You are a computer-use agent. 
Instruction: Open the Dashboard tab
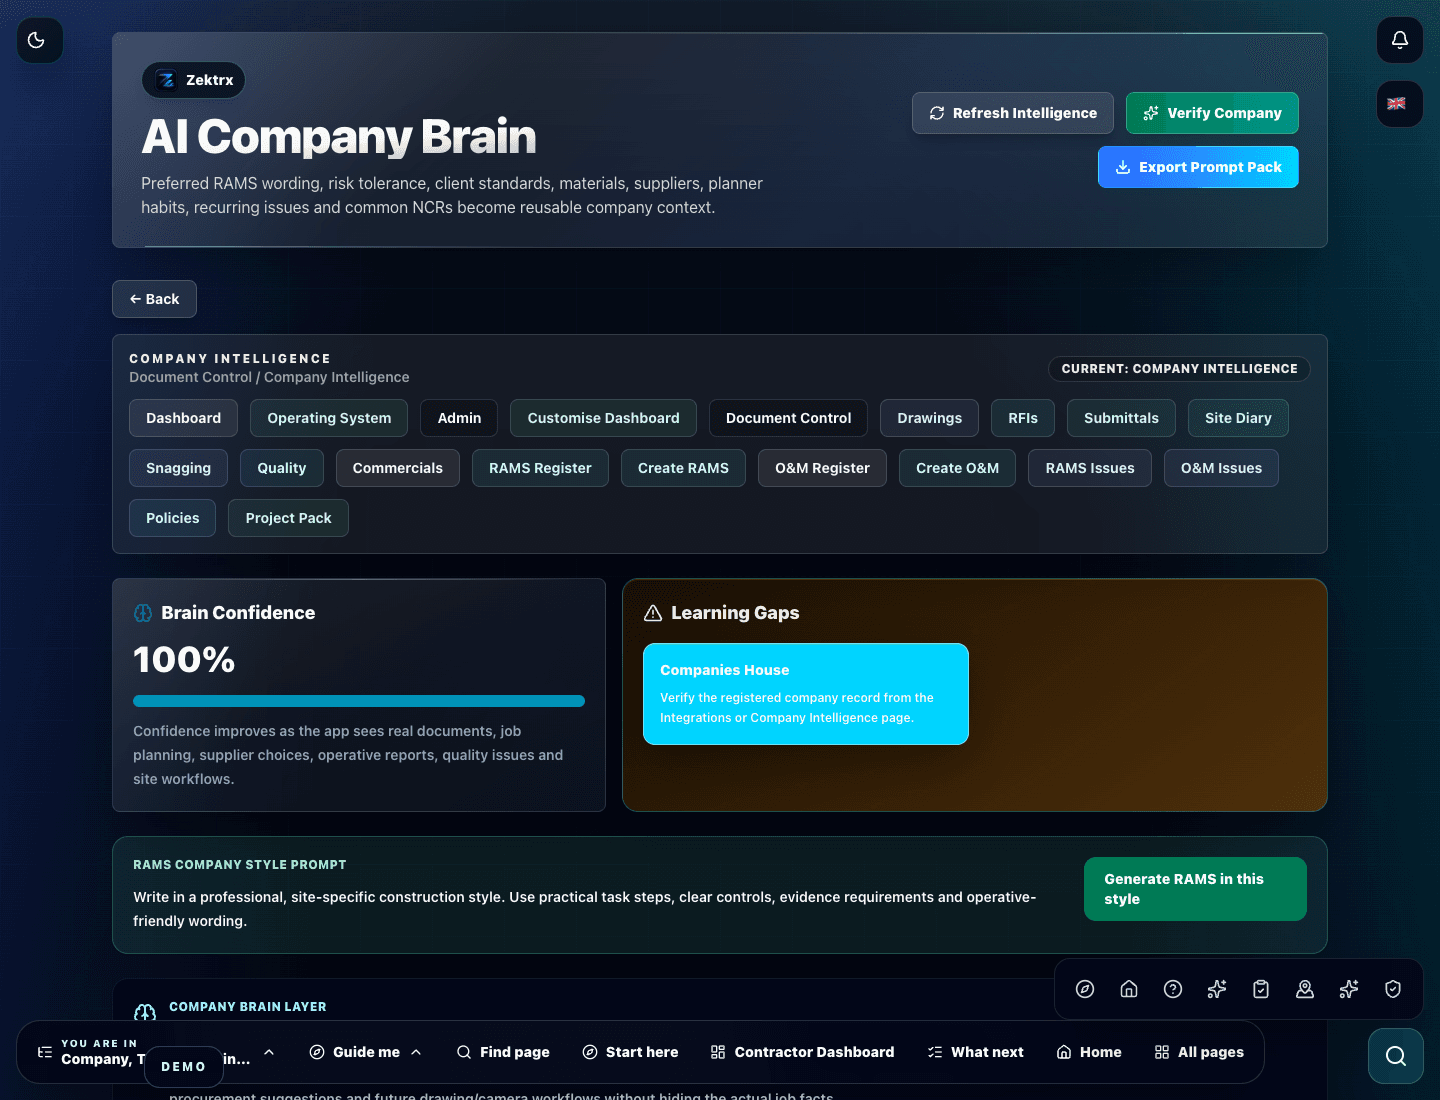tap(183, 418)
